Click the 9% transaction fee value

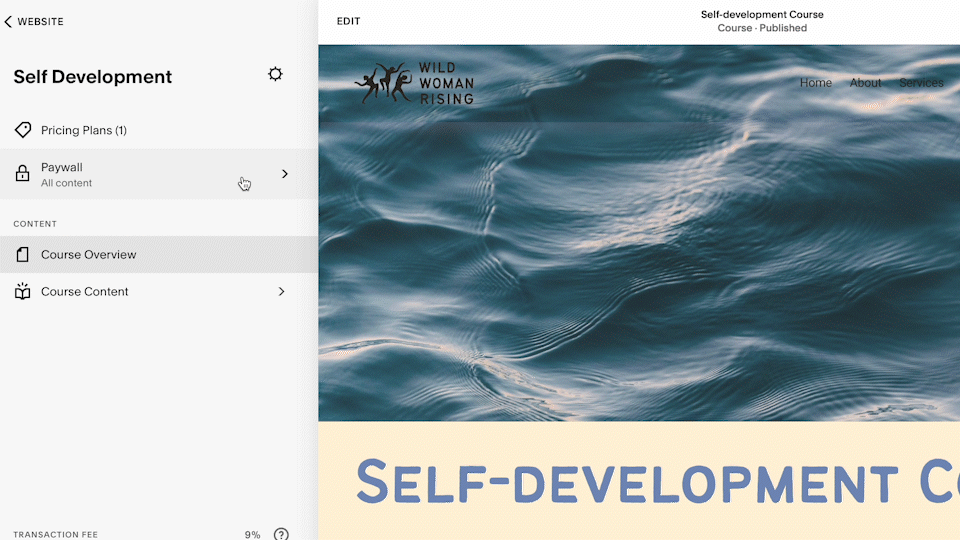[x=252, y=534]
